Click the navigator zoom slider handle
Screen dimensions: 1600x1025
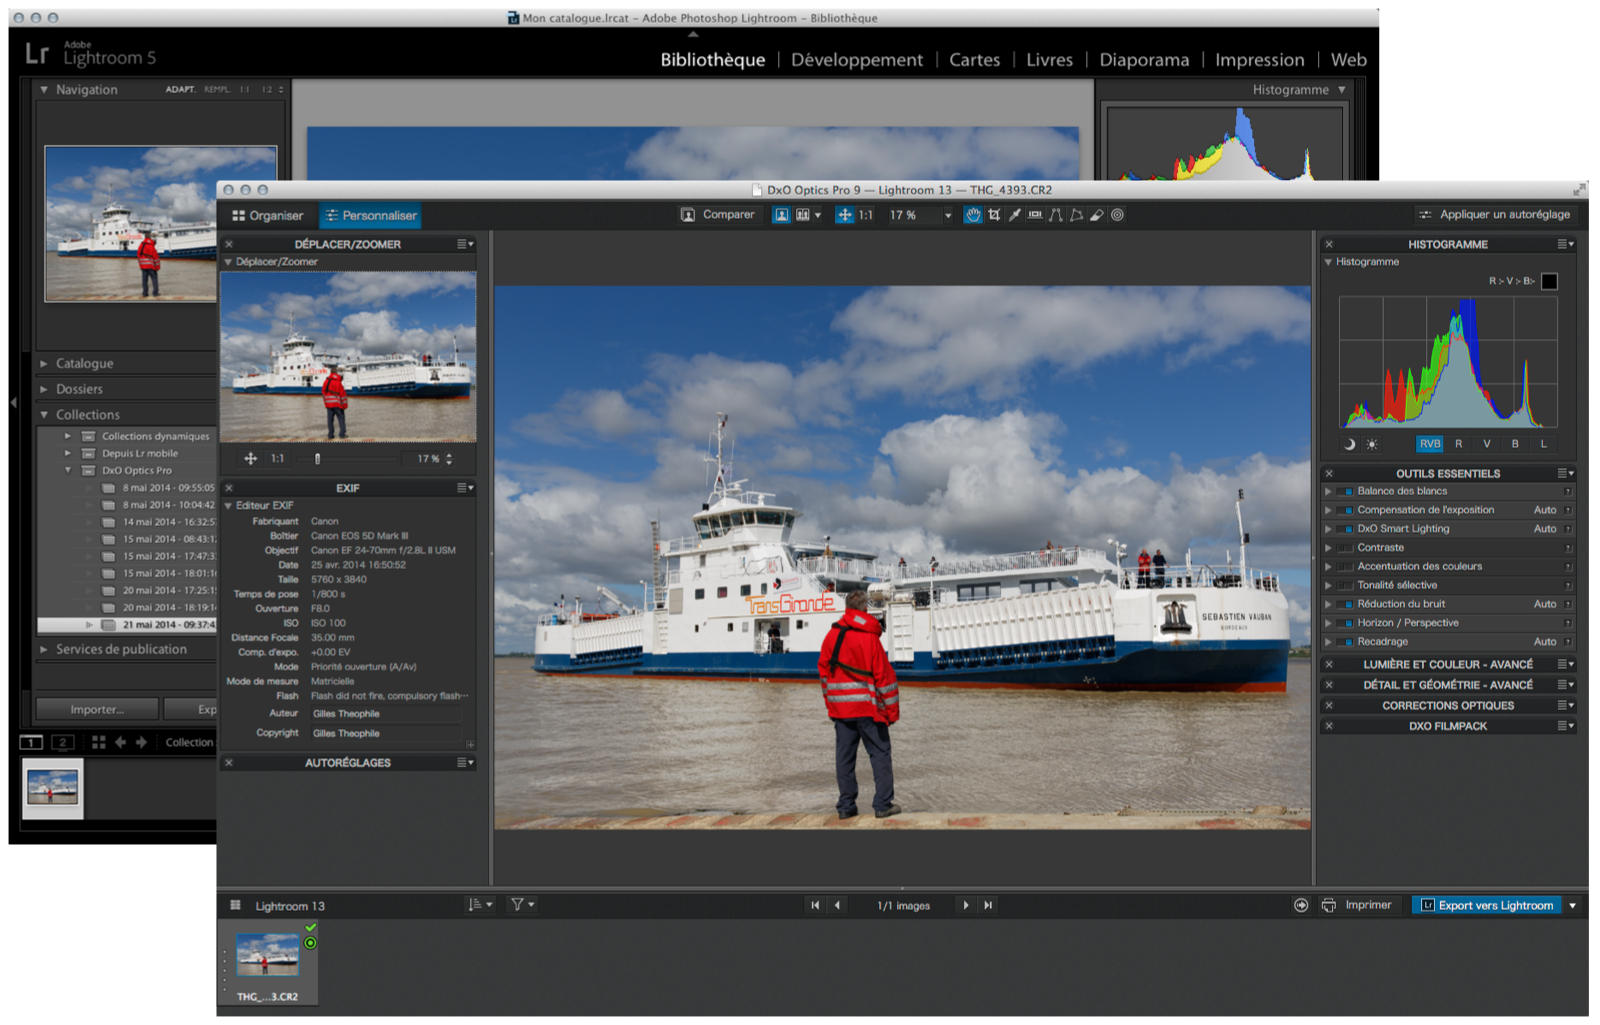click(318, 459)
